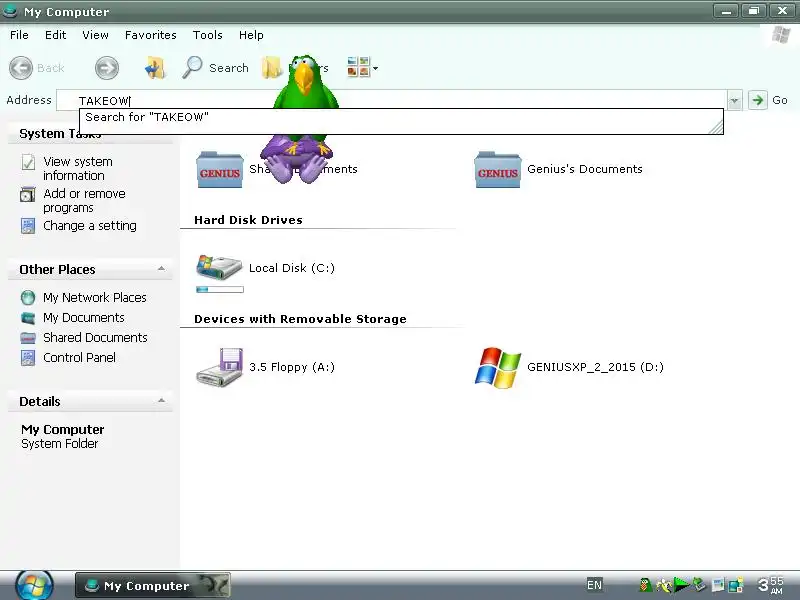
Task: Open the View menu
Action: click(x=95, y=35)
